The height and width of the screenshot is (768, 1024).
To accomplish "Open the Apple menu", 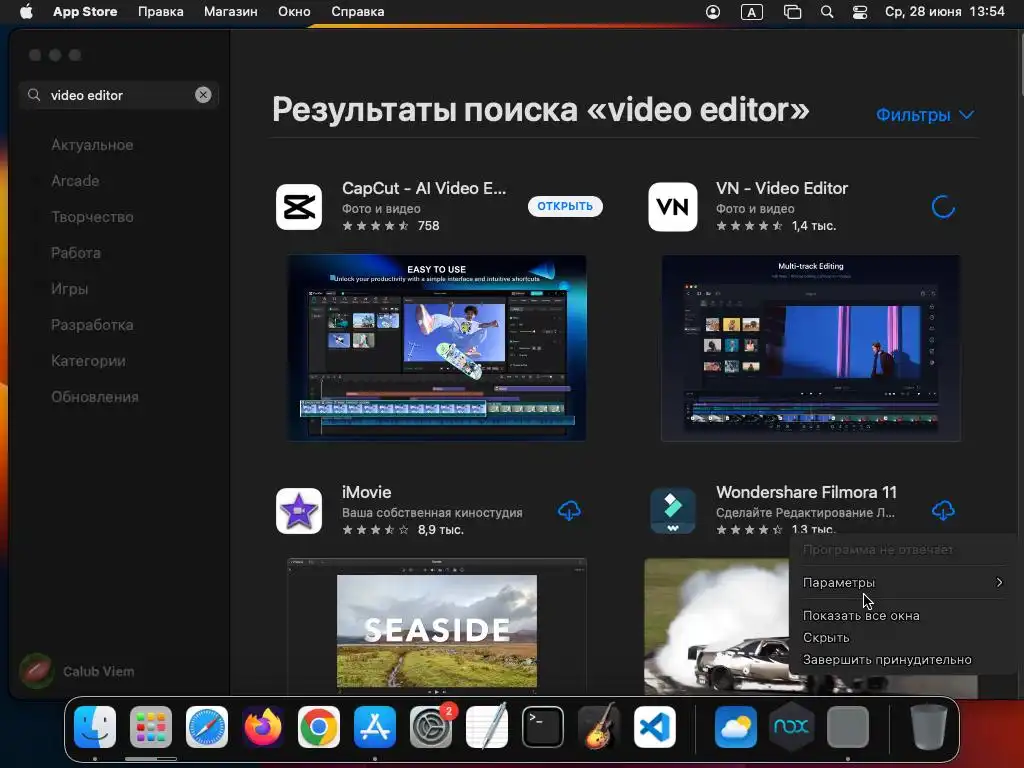I will (26, 12).
